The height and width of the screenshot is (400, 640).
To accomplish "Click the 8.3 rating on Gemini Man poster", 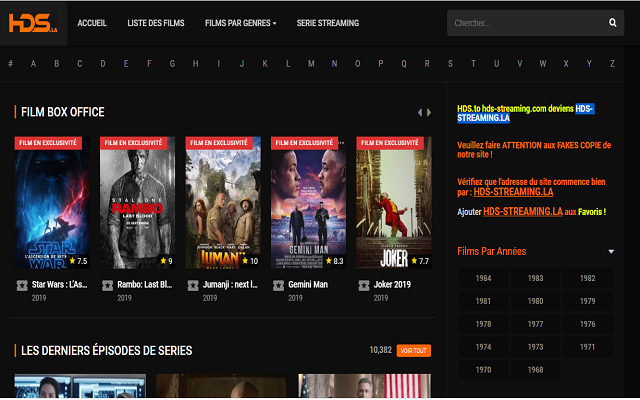I will [335, 261].
